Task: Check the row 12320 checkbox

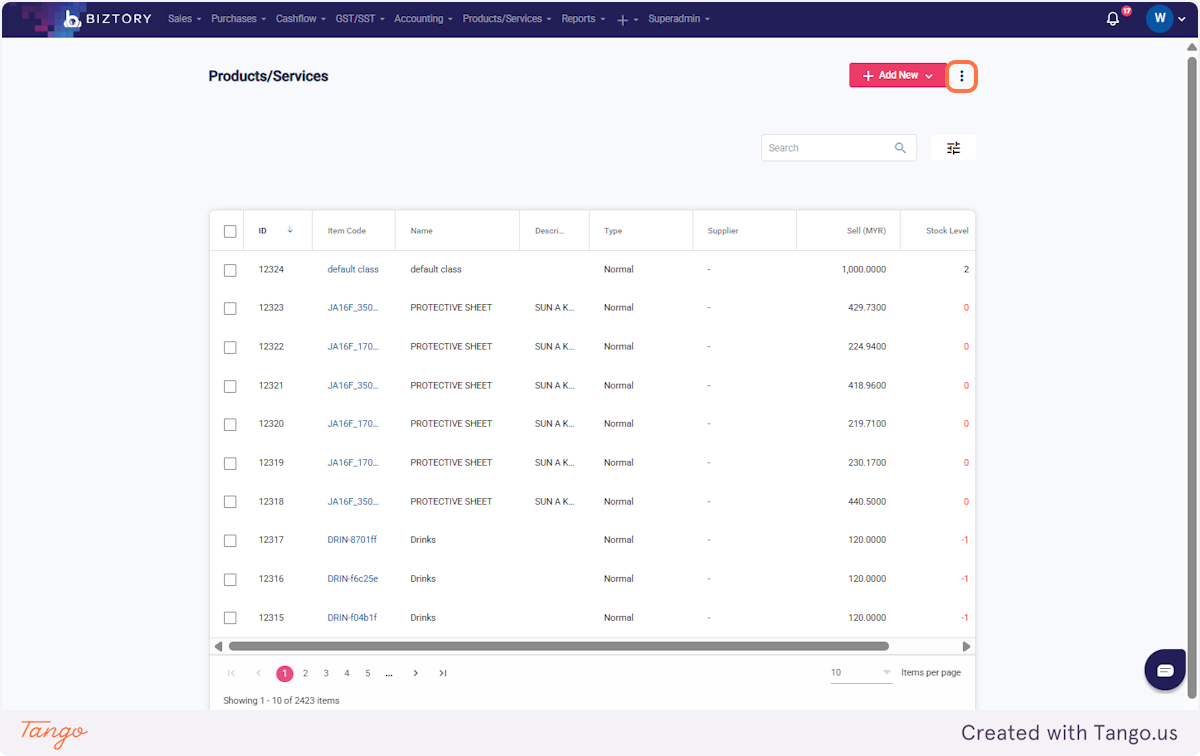Action: tap(230, 424)
